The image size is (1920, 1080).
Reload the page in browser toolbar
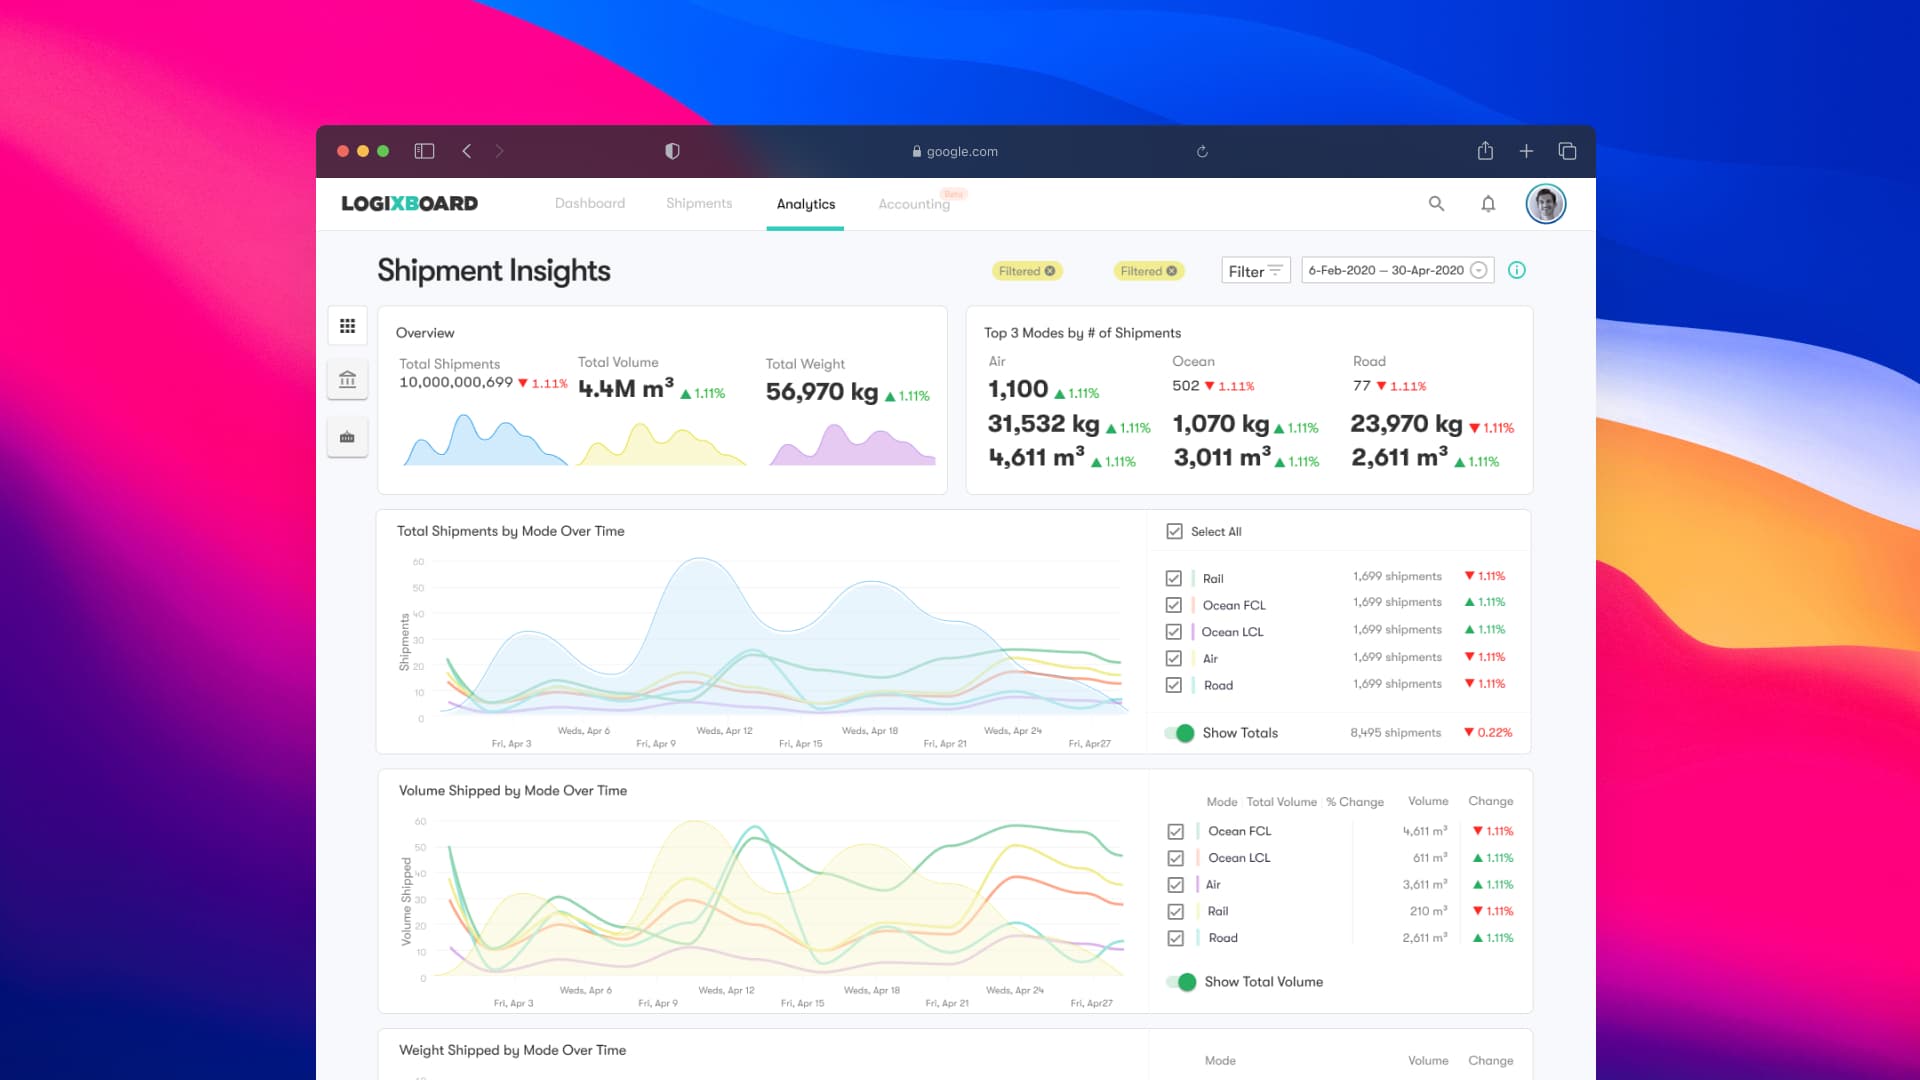click(1202, 152)
